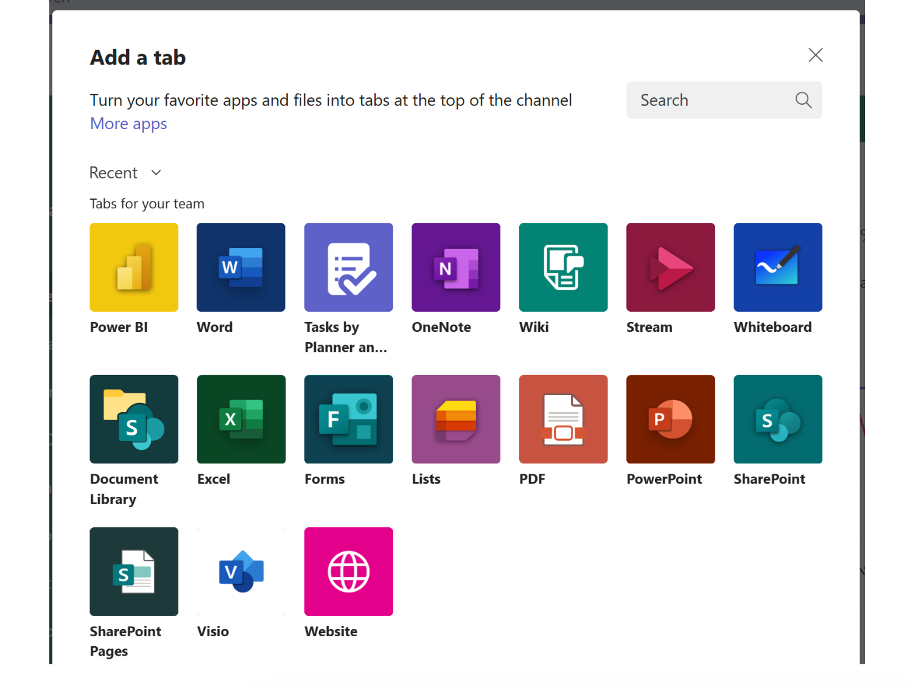
Task: Add the SharePoint Pages tile
Action: click(x=134, y=572)
